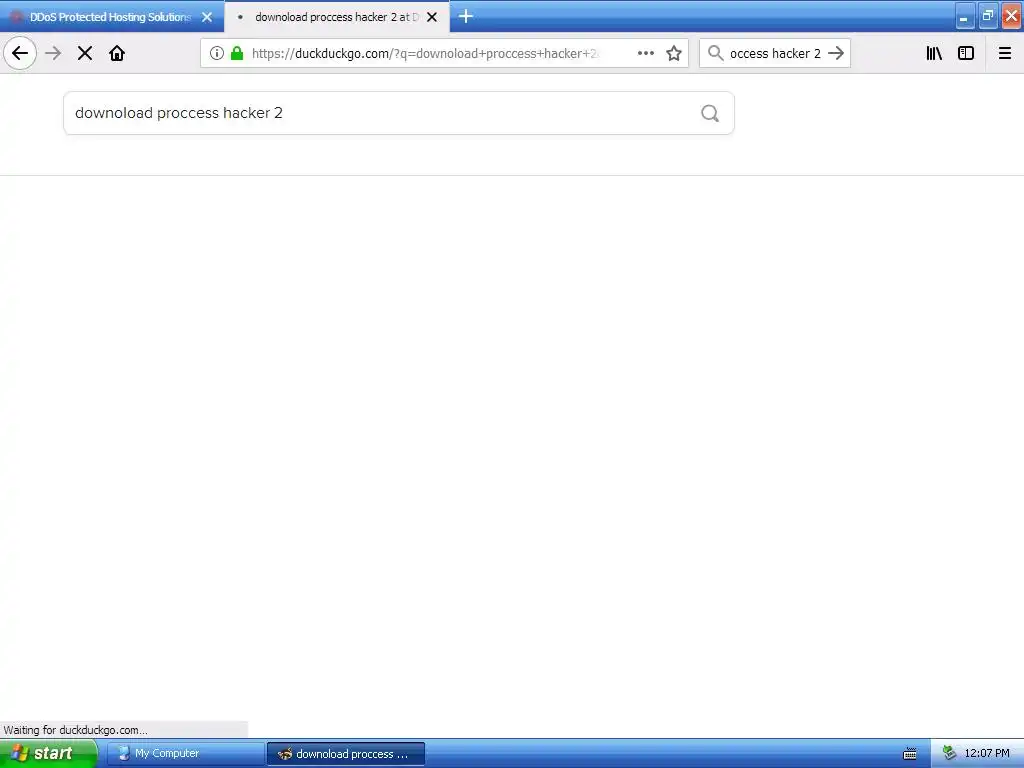Show site information icon in address bar
This screenshot has height=768, width=1024.
click(x=217, y=53)
